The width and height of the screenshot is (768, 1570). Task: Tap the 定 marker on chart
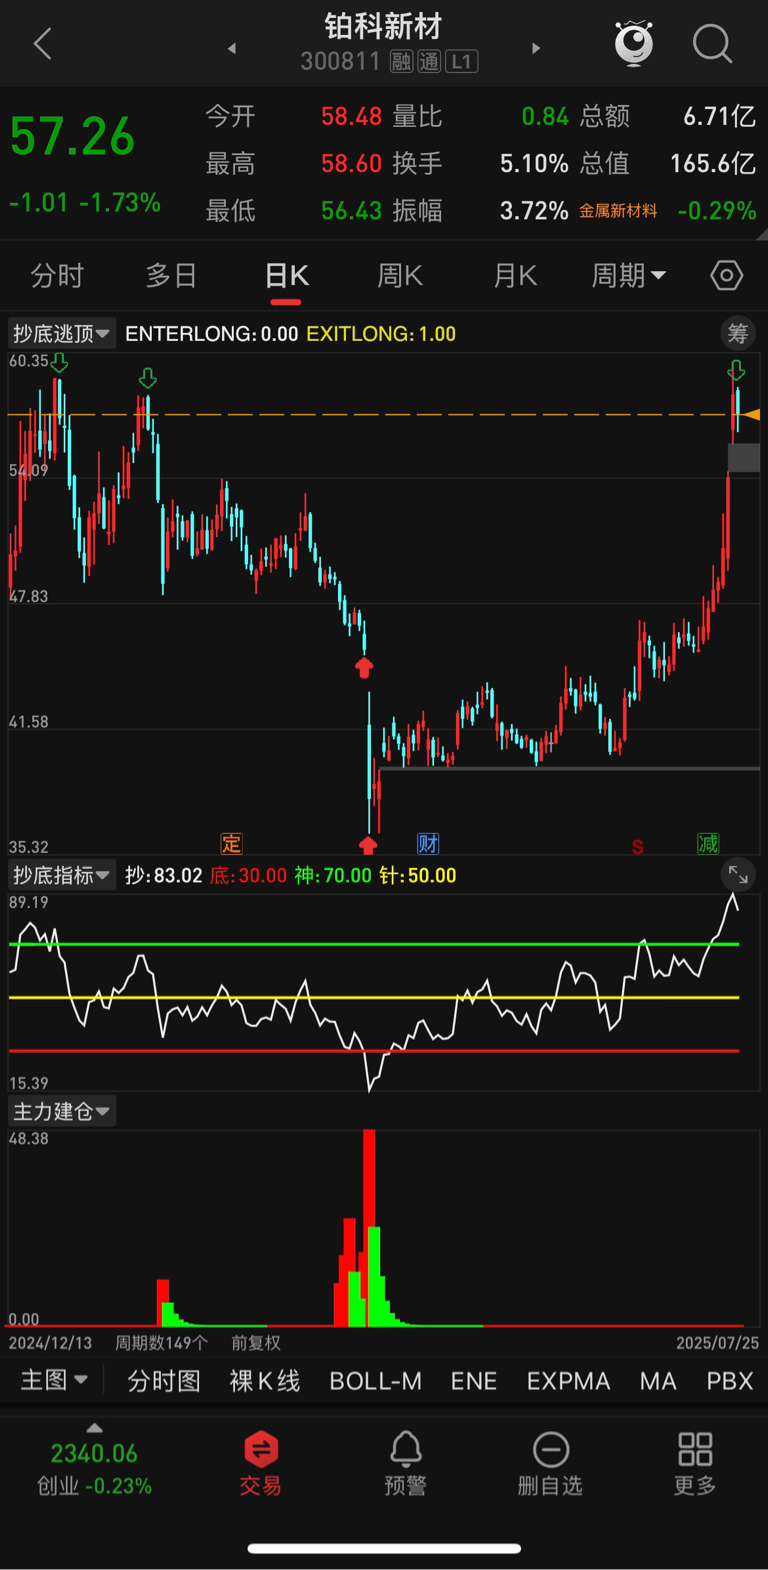point(231,843)
